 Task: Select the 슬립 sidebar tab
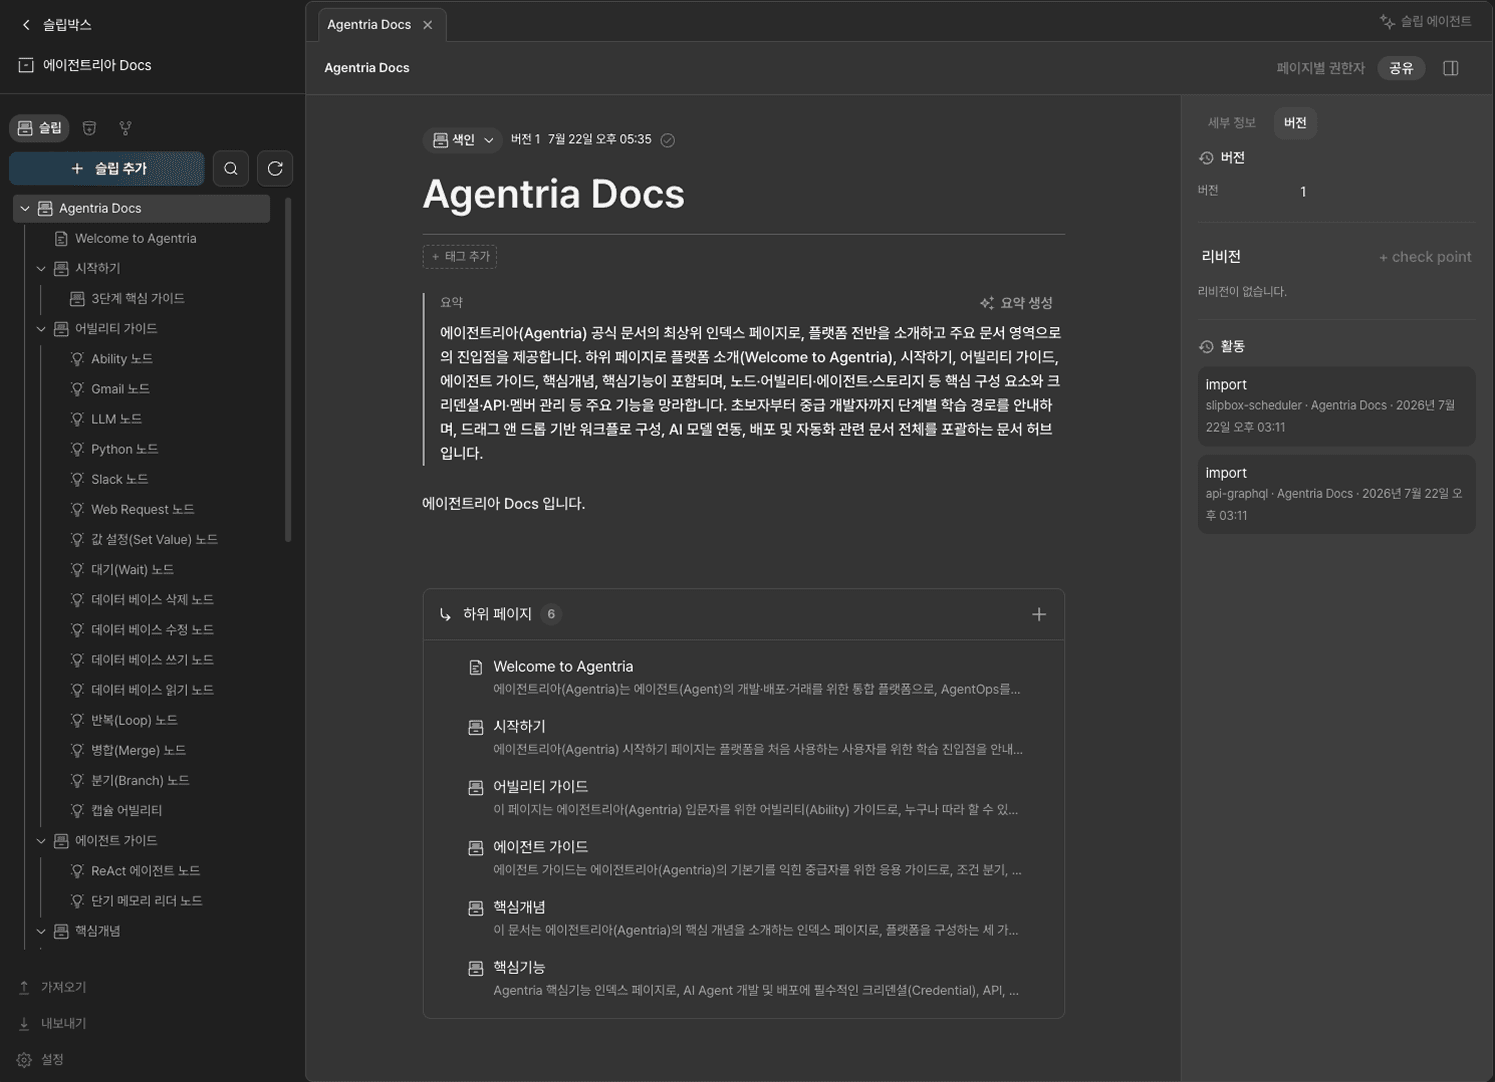pos(40,128)
